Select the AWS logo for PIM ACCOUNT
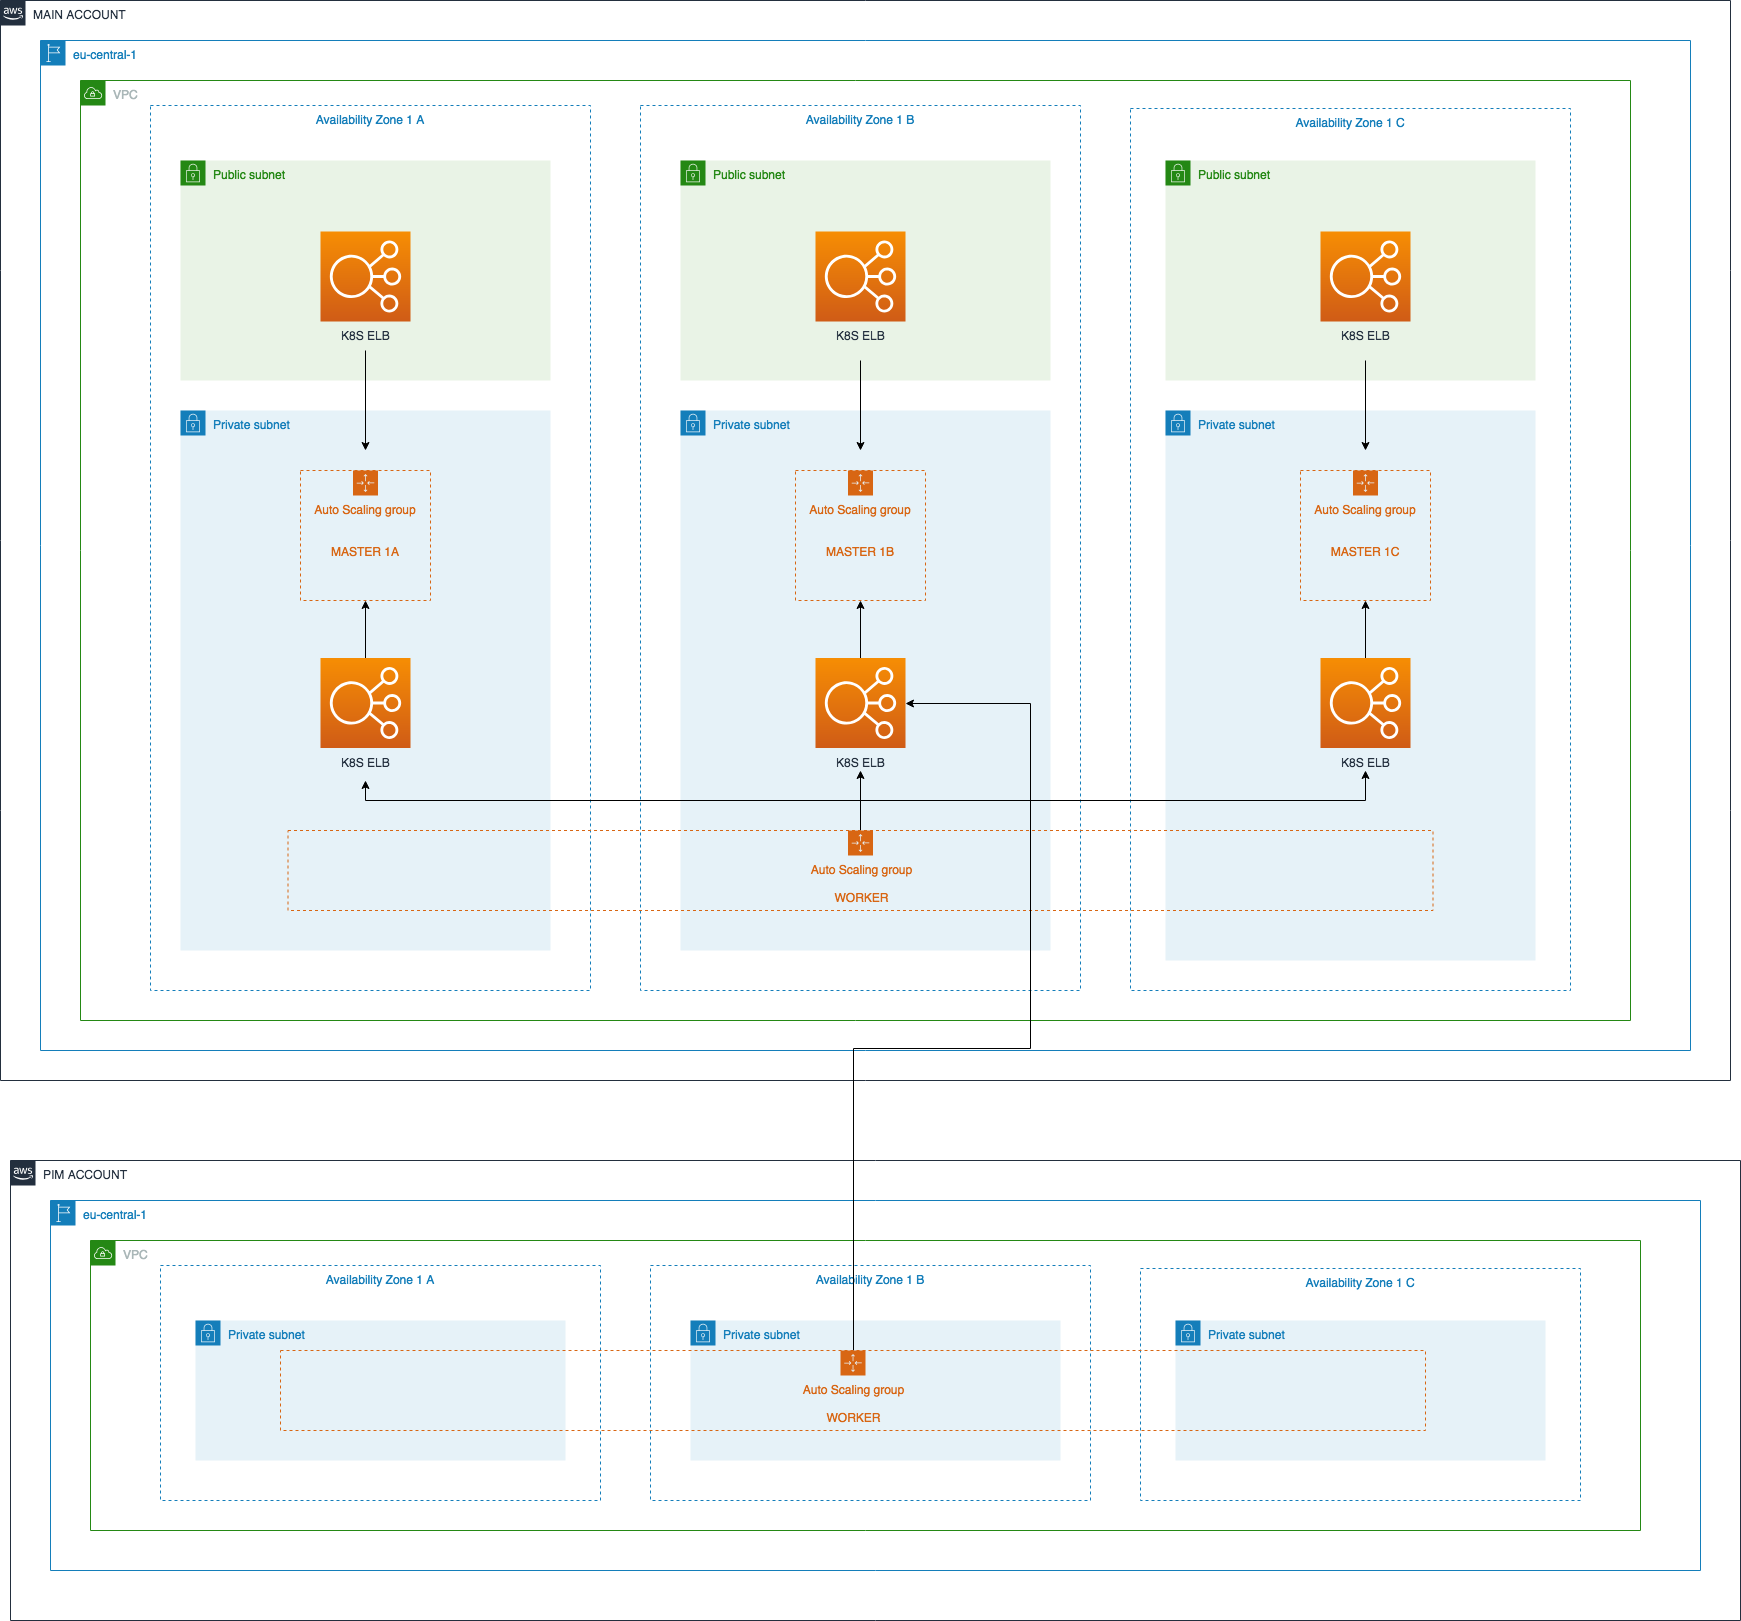The height and width of the screenshot is (1621, 1741). pyautogui.click(x=22, y=1174)
